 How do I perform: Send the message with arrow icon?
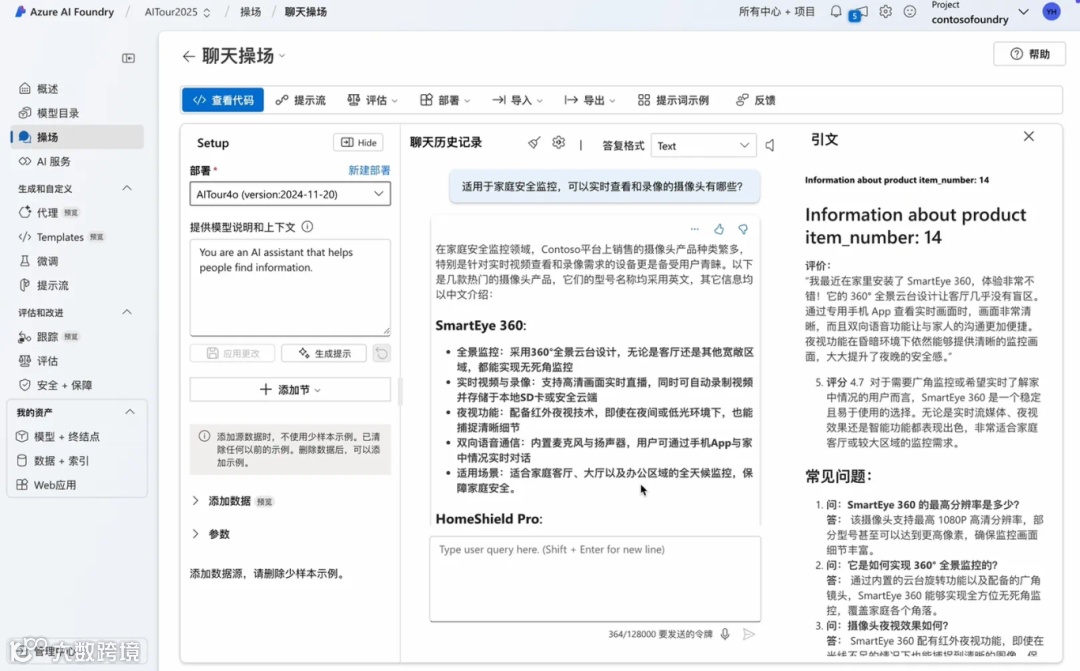coord(749,634)
